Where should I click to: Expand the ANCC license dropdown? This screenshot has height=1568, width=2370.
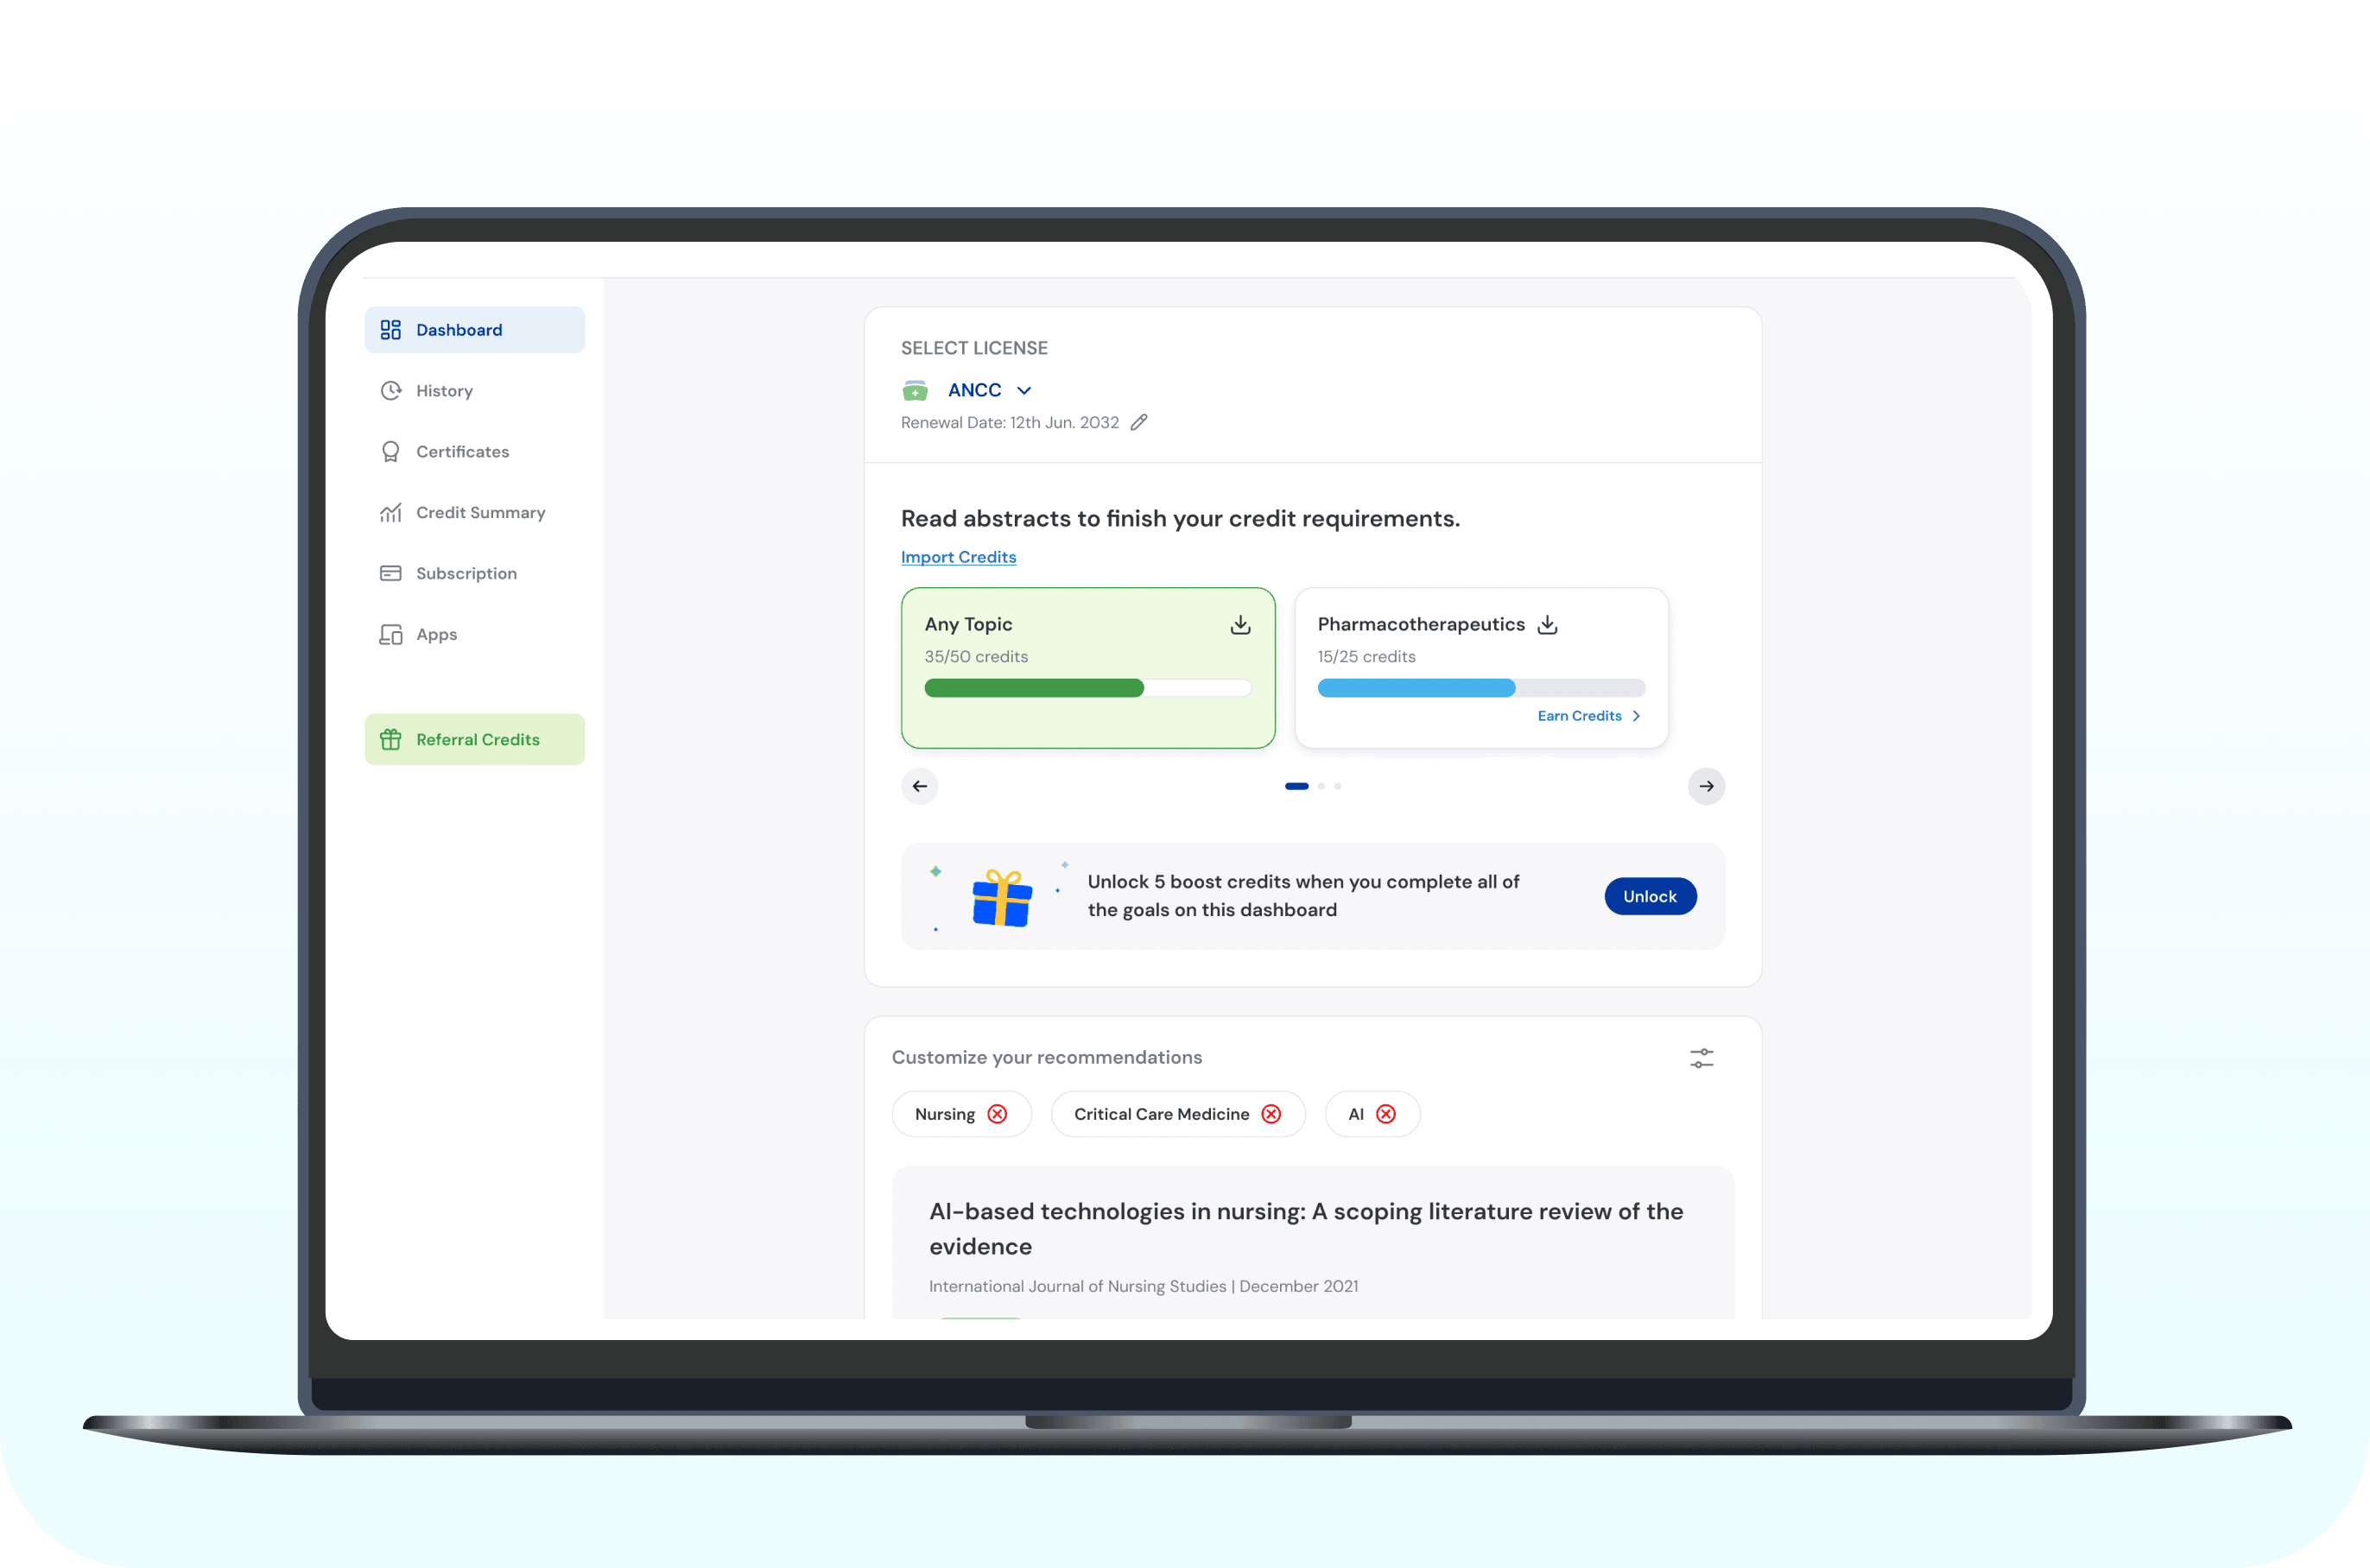click(1024, 390)
